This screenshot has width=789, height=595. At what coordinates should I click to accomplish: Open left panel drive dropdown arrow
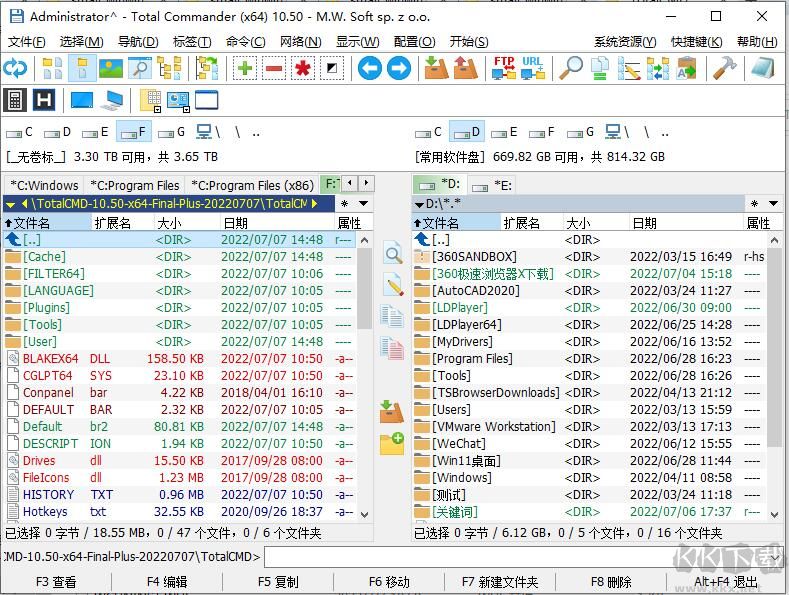10,204
